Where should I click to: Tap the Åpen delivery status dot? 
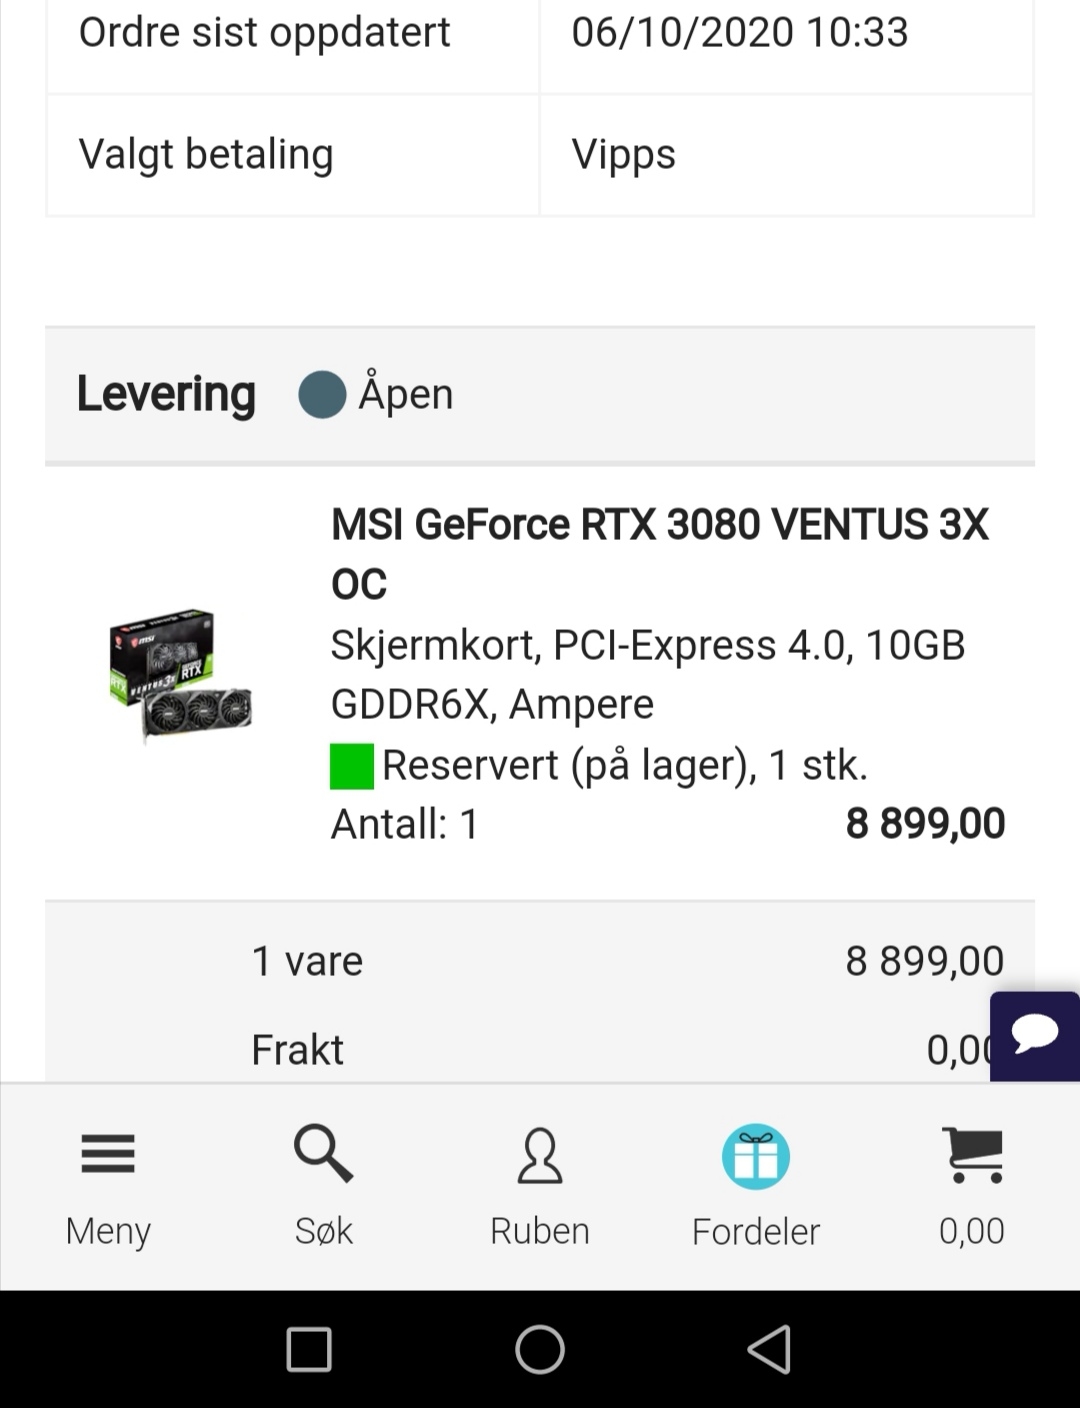pos(322,394)
